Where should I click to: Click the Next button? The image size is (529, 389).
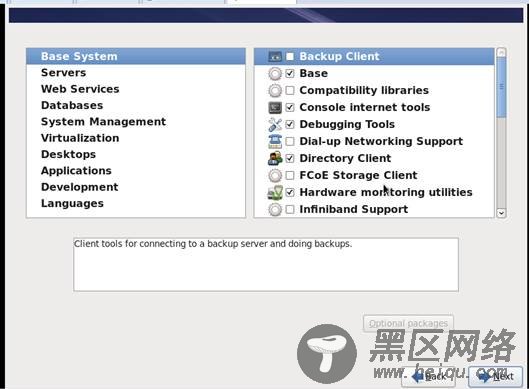(x=497, y=376)
